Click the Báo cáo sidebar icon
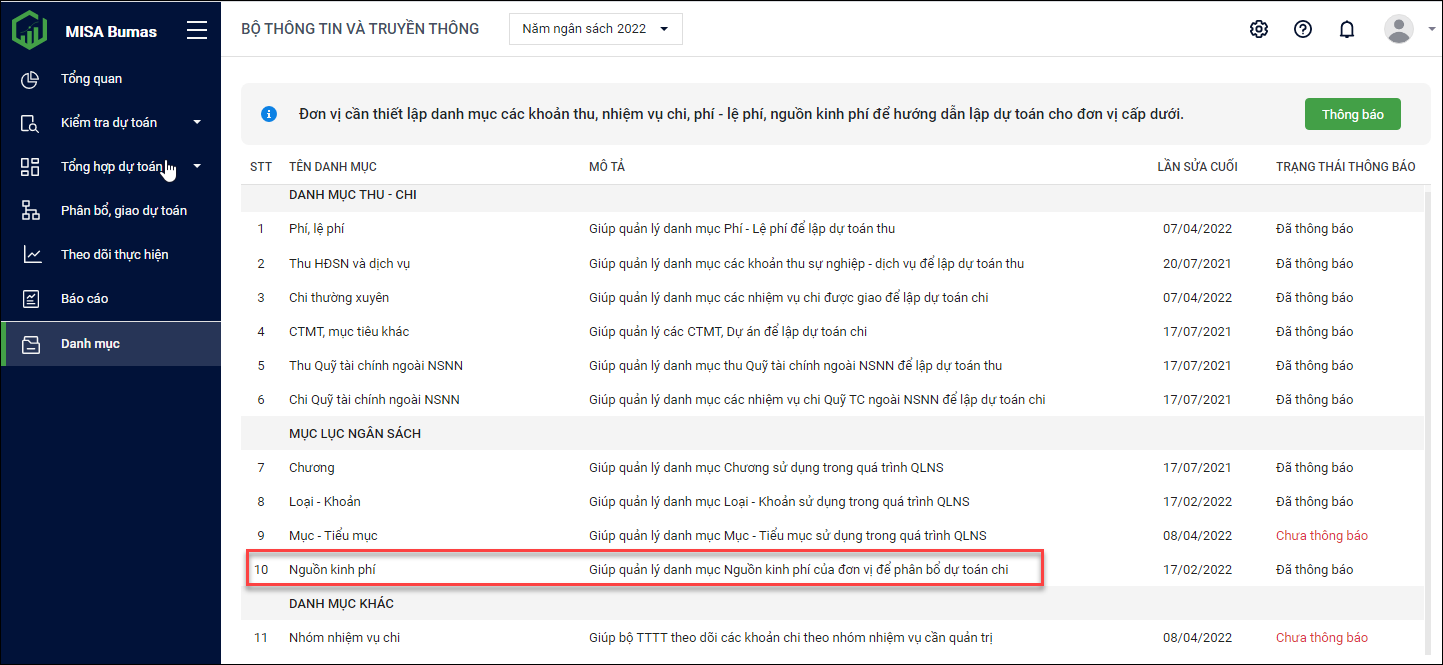 click(x=31, y=299)
